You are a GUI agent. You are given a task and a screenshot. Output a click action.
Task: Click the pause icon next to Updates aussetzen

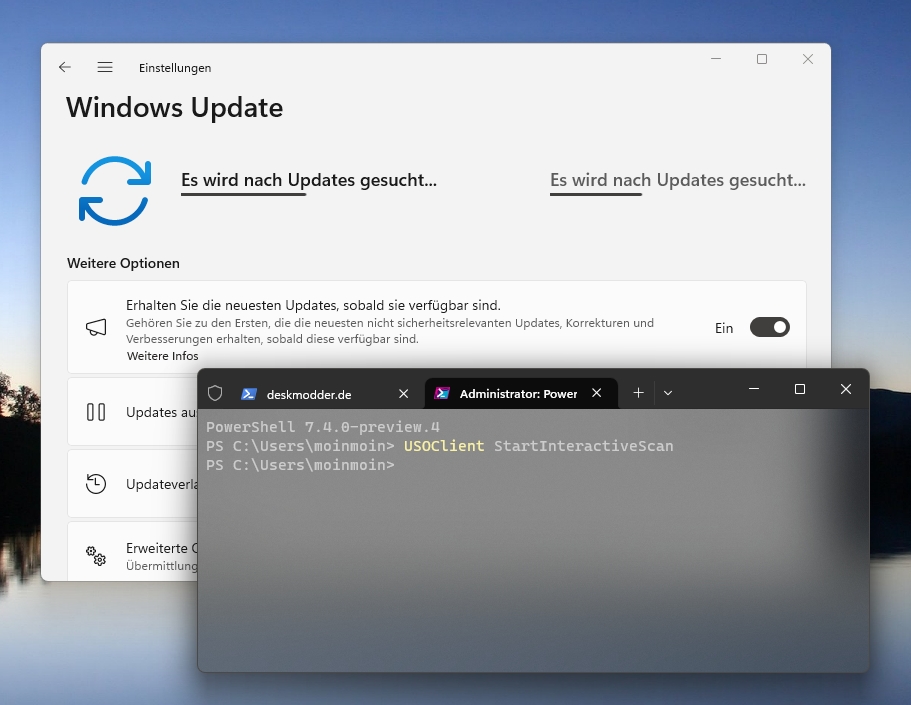pos(96,412)
